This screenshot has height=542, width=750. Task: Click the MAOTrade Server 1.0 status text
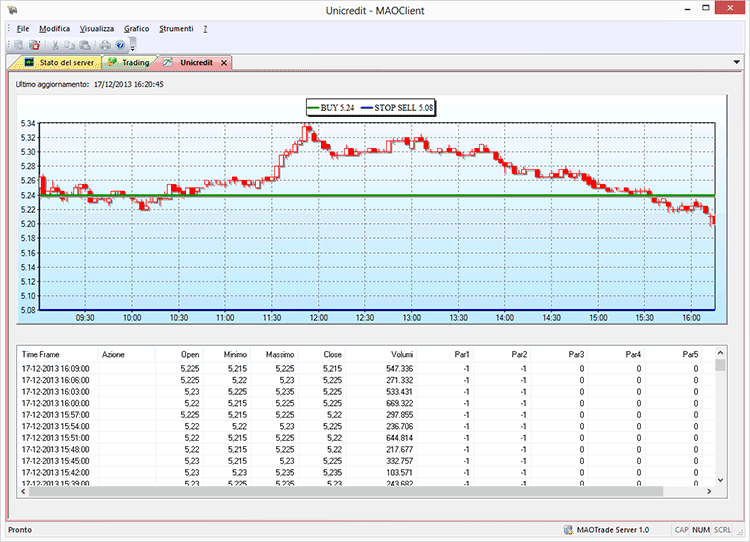[x=613, y=530]
